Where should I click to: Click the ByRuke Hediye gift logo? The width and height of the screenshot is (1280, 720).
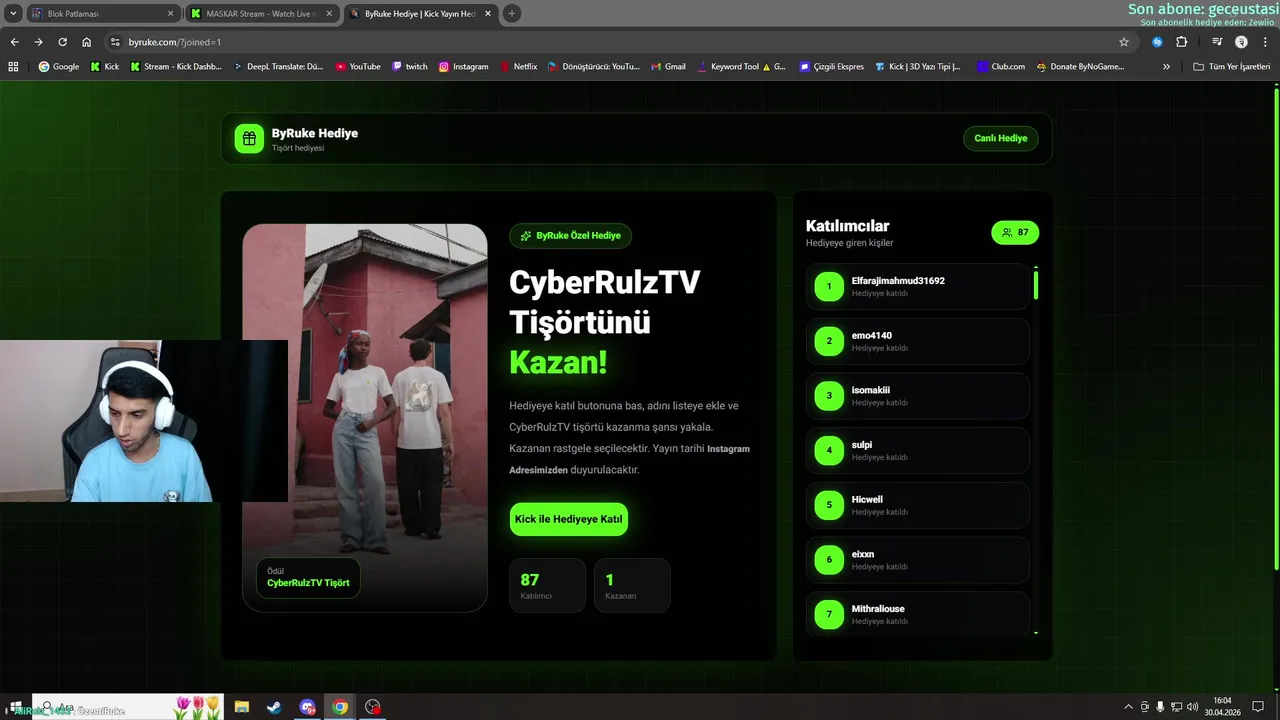tap(249, 139)
